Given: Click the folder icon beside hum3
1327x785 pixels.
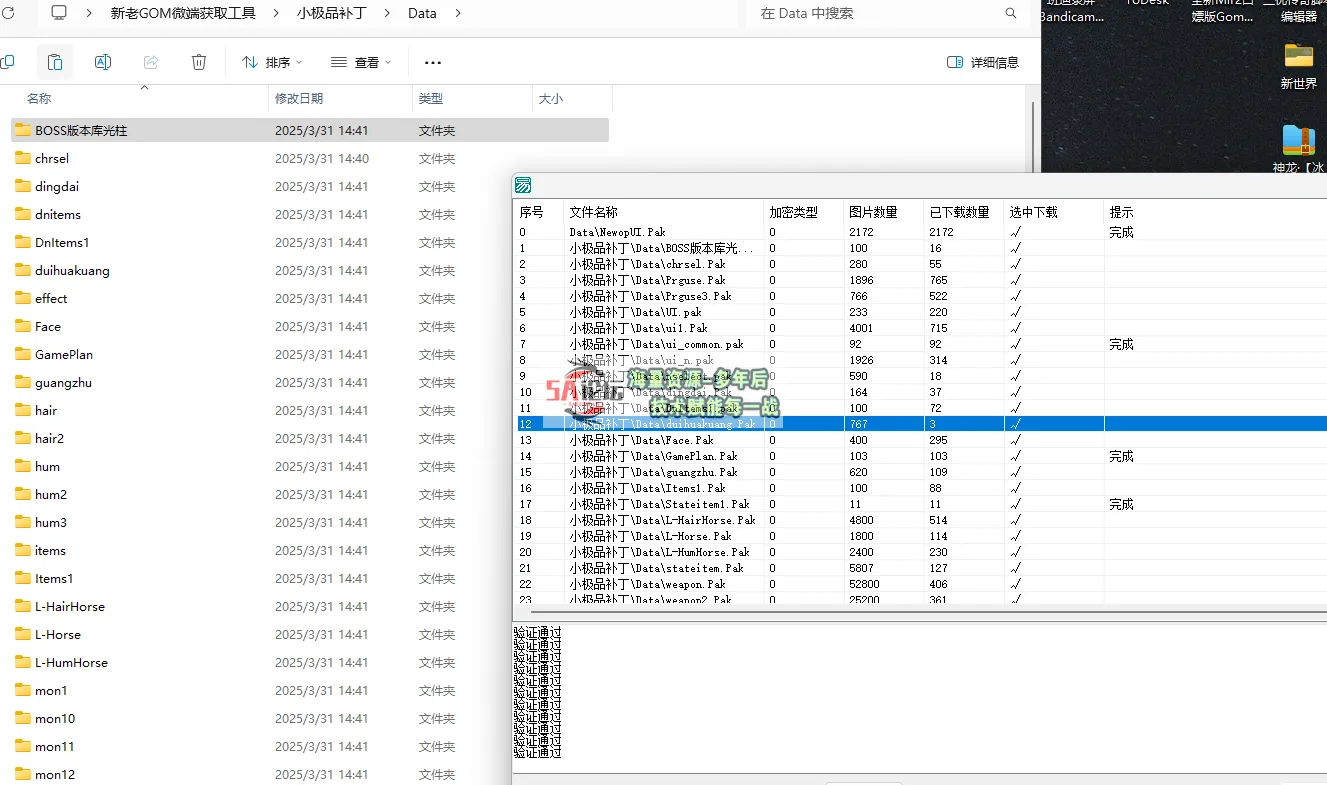Looking at the screenshot, I should (23, 522).
